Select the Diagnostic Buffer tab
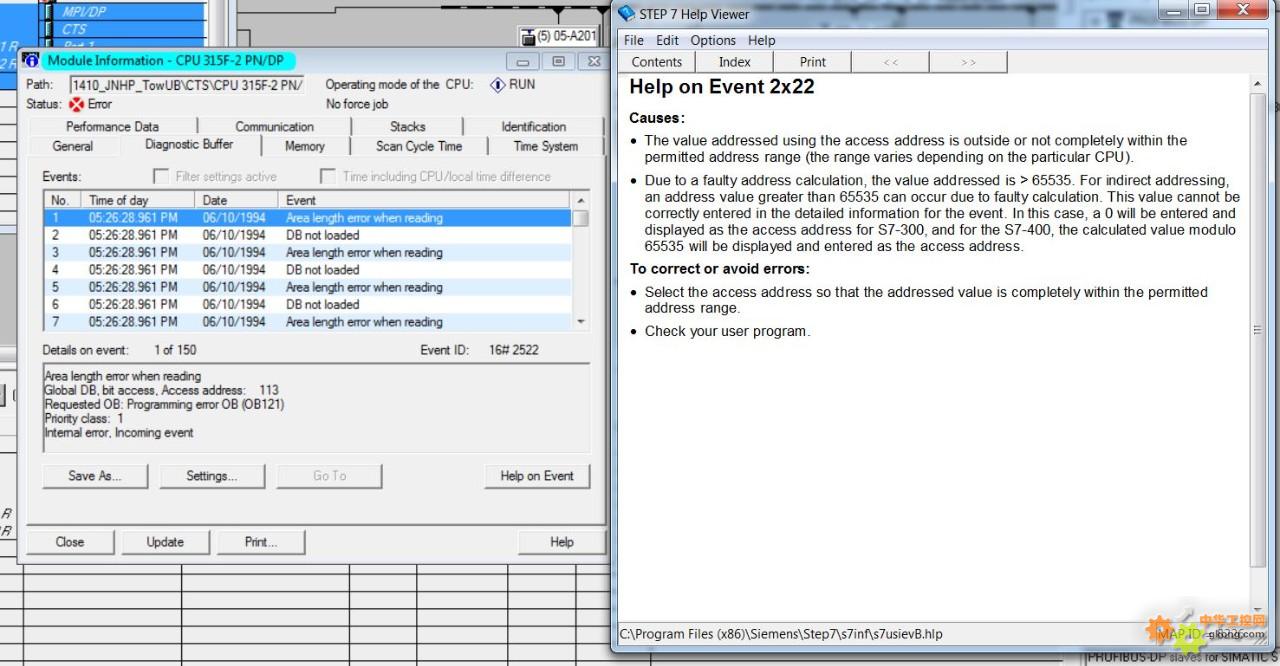1280x666 pixels. [189, 144]
